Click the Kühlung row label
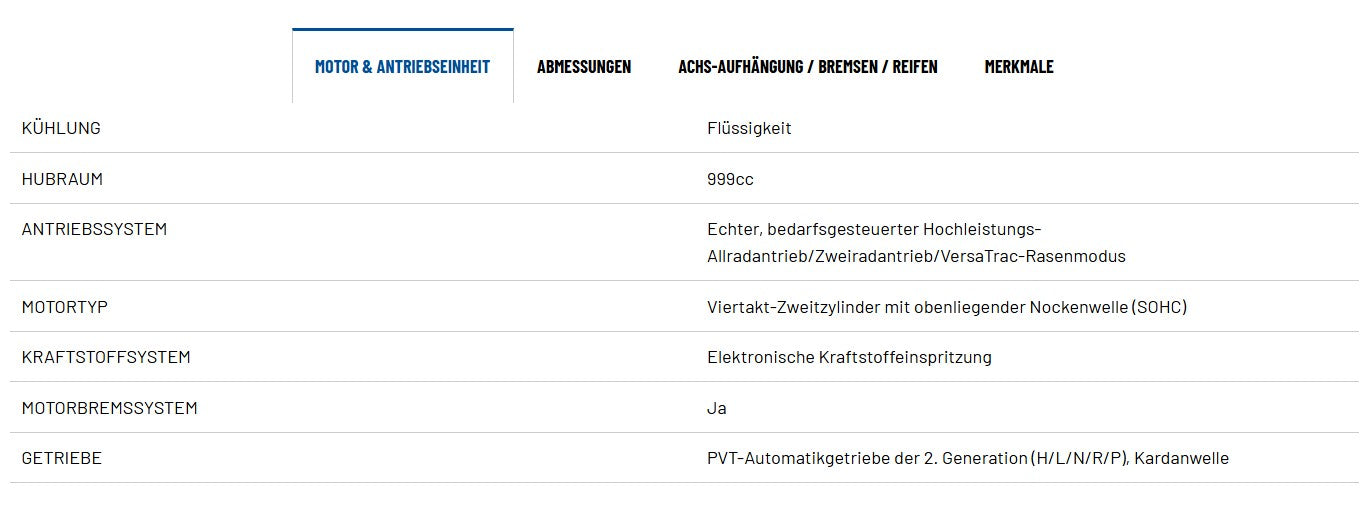The width and height of the screenshot is (1372, 507). (x=61, y=128)
